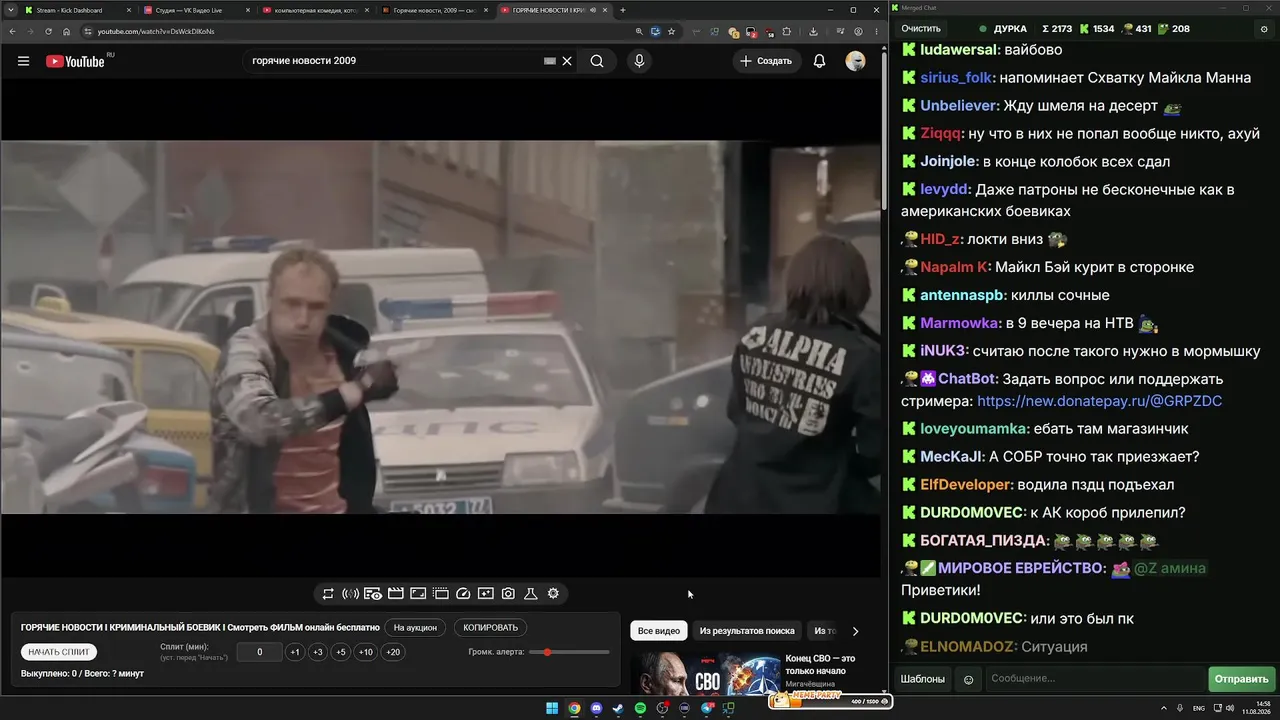Click the clapperboard icon under the video

pos(395,594)
